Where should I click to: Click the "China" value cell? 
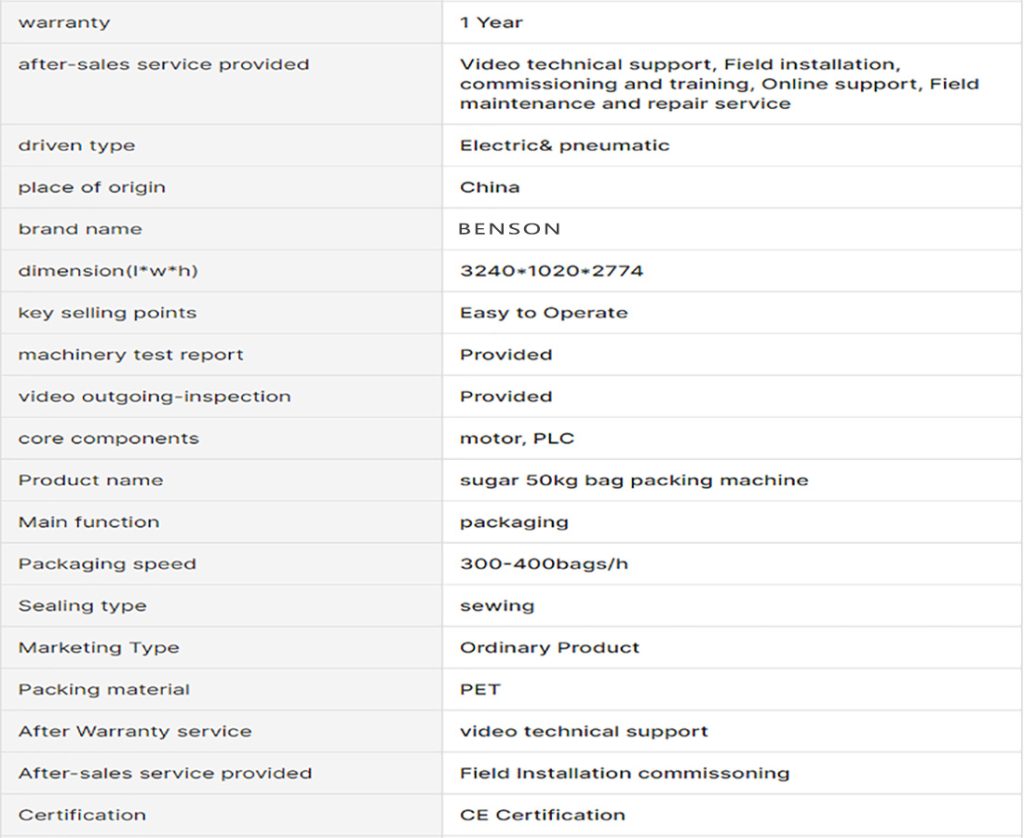[490, 188]
